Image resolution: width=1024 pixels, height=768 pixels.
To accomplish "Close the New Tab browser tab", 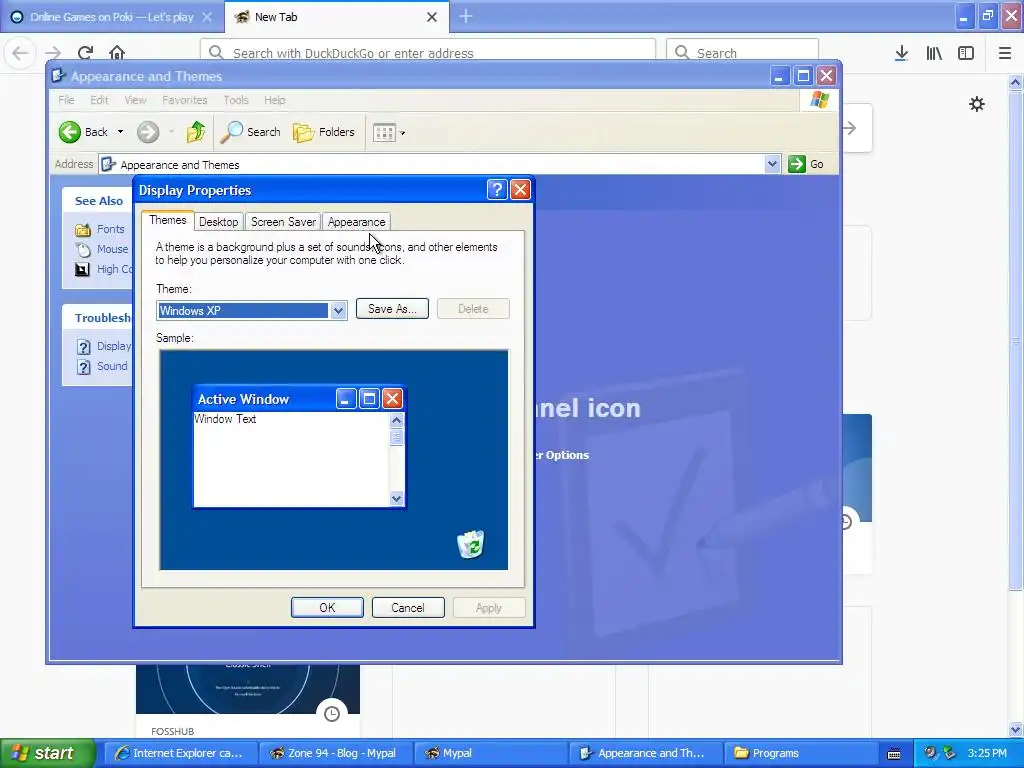I will coord(432,17).
